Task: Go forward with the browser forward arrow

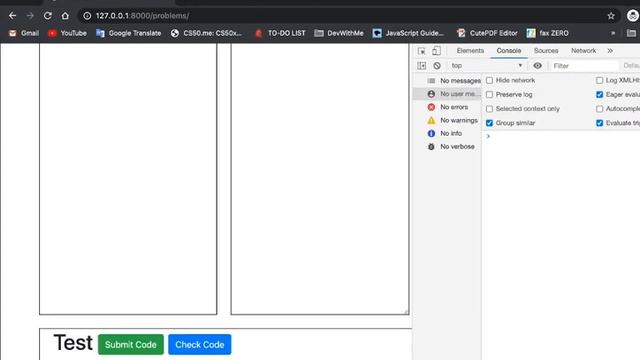Action: pos(30,16)
